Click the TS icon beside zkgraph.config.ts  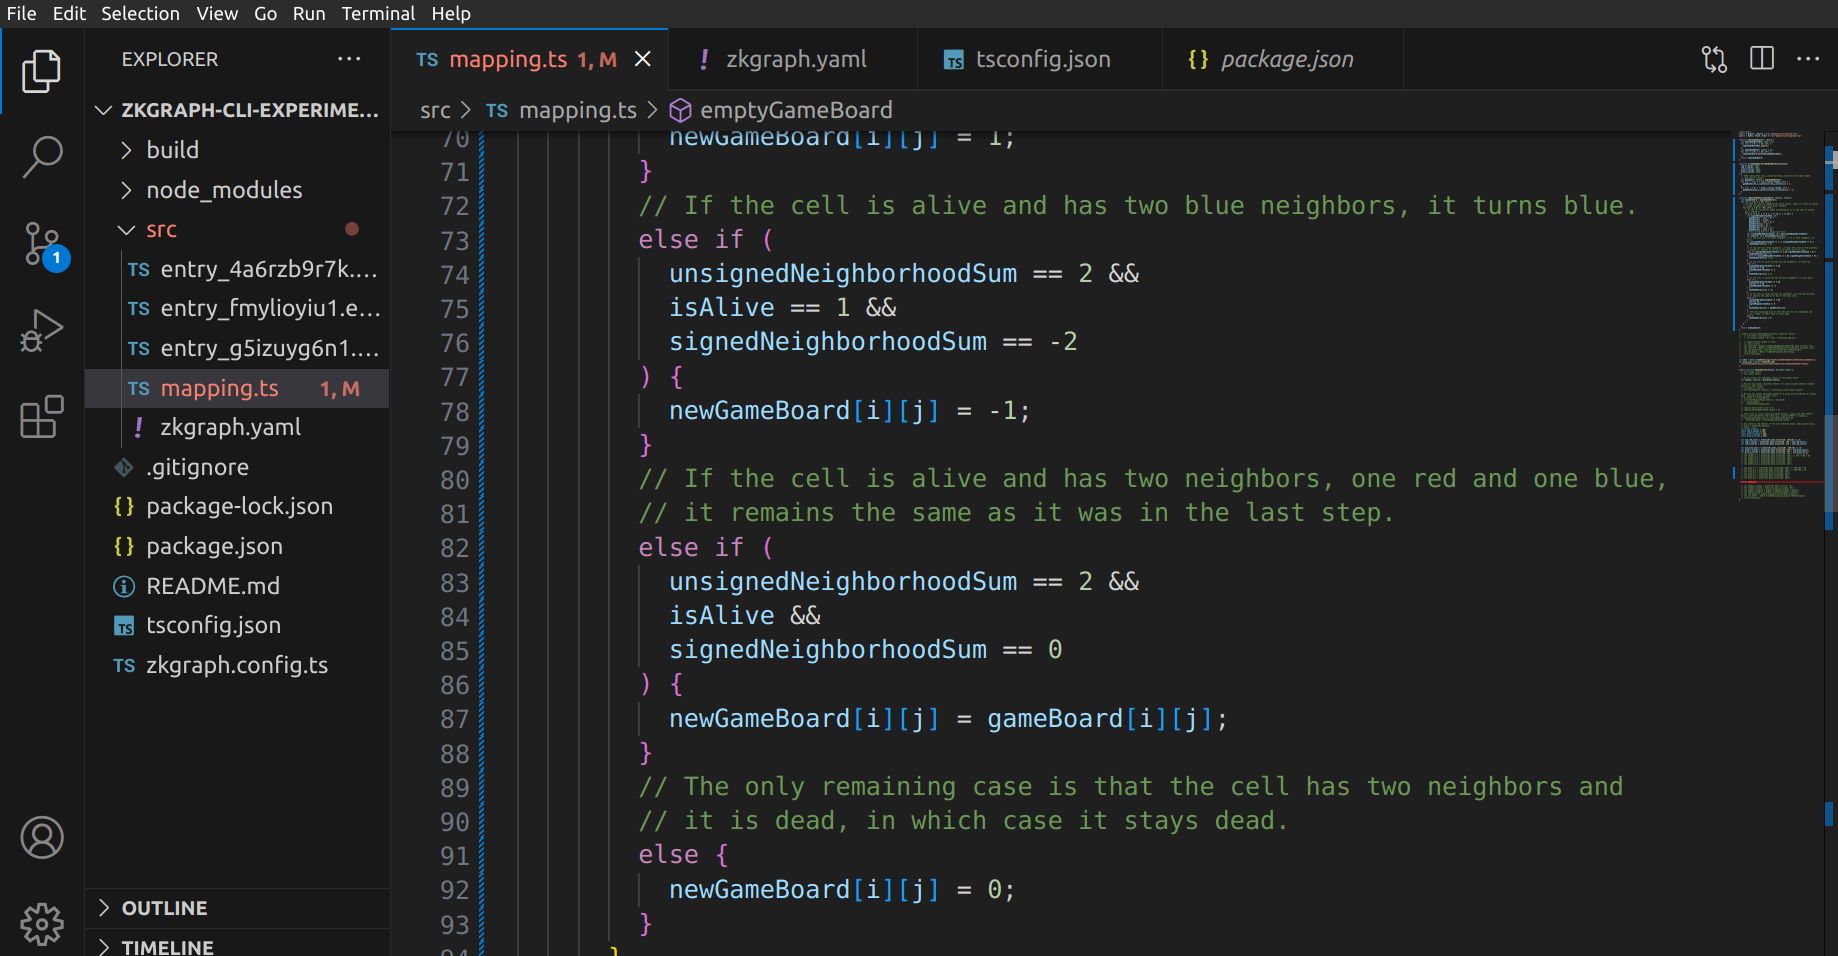click(x=124, y=666)
